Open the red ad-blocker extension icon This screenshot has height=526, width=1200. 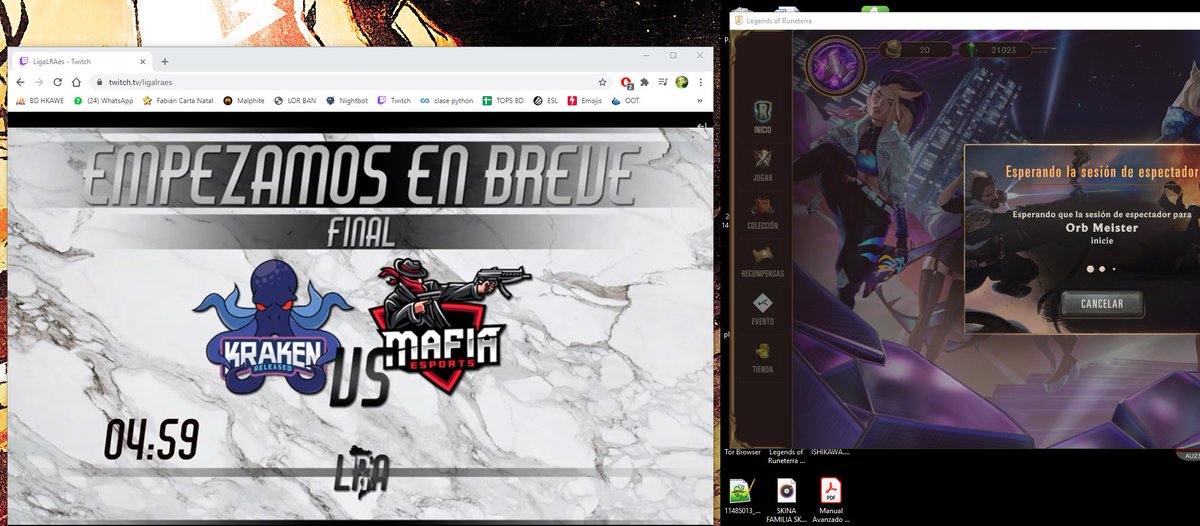point(626,82)
